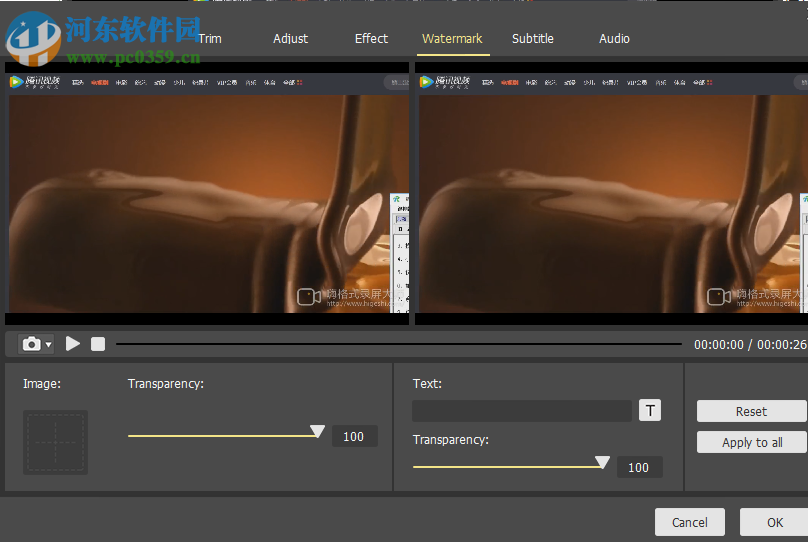Click the right output preview pane
Screen dimensions: 808x542
pyautogui.click(x=611, y=194)
